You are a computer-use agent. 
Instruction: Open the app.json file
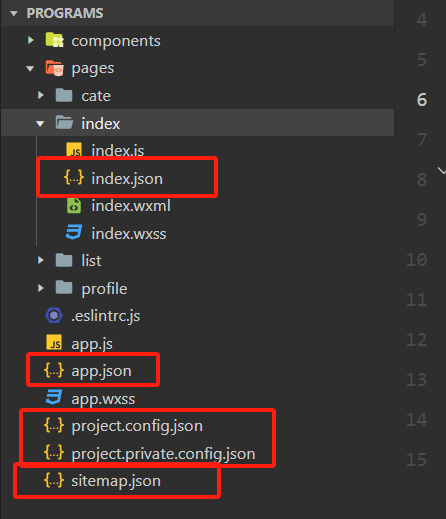tap(101, 371)
